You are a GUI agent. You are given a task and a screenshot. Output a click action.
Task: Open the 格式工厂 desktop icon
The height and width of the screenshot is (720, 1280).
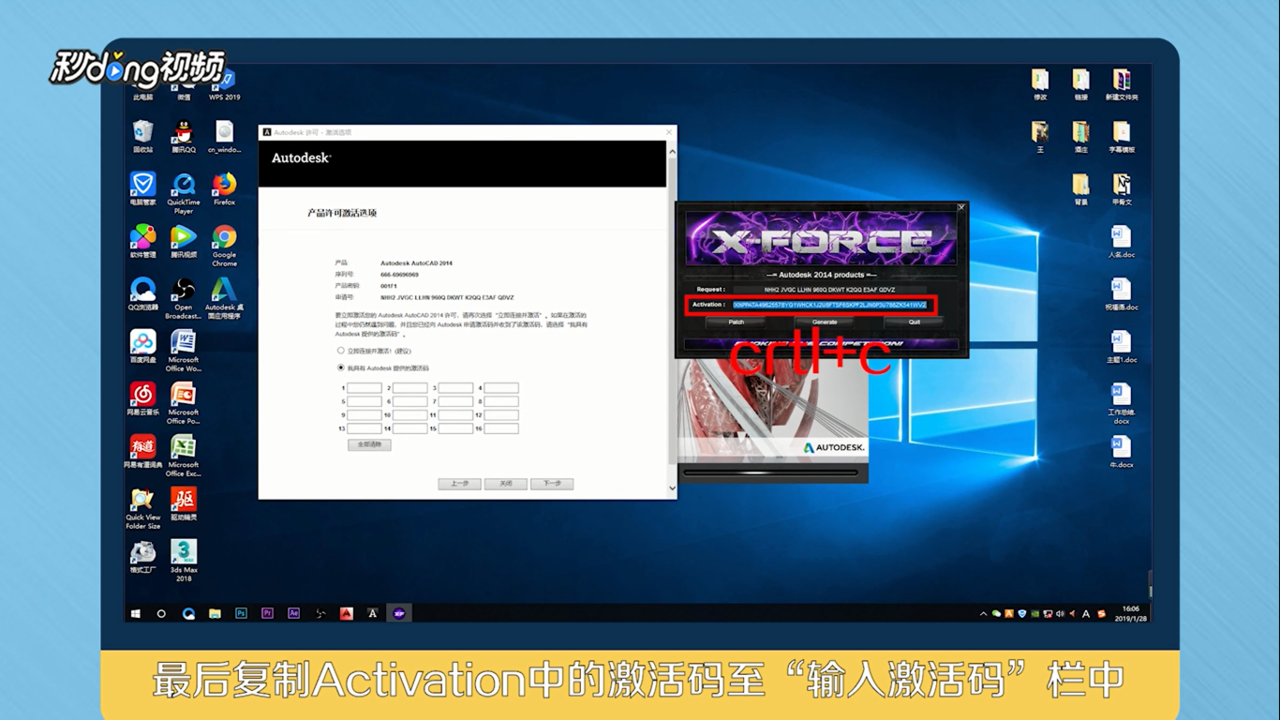pos(142,556)
